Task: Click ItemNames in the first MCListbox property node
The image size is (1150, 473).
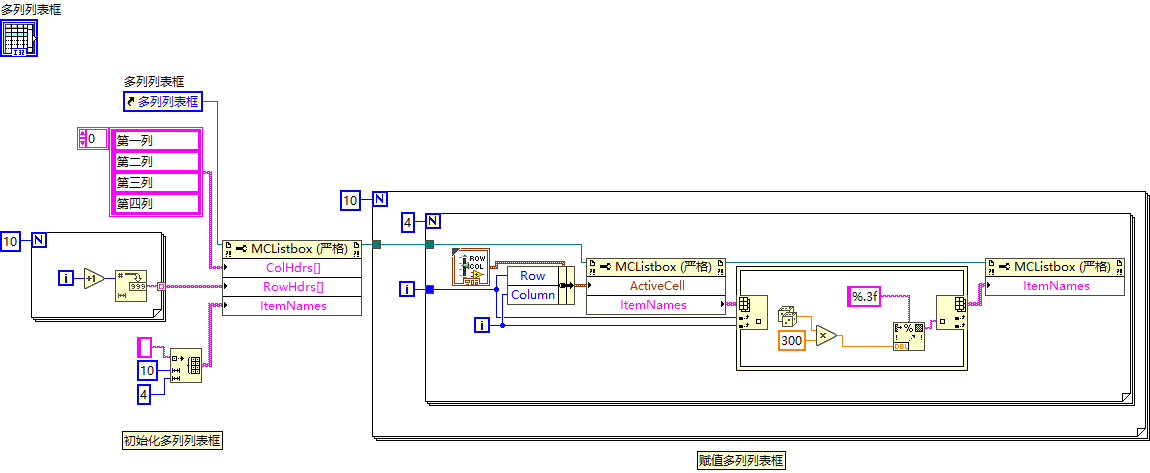Action: click(292, 306)
